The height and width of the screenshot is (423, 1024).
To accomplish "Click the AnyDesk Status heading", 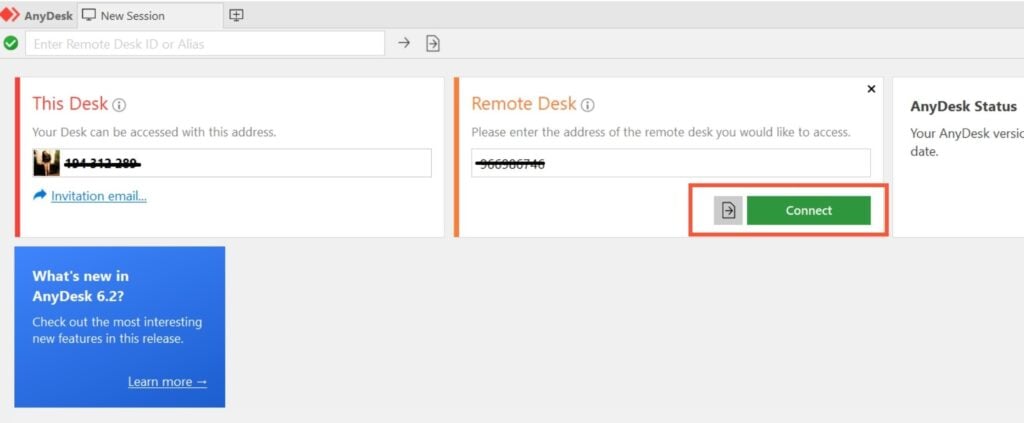I will click(963, 106).
